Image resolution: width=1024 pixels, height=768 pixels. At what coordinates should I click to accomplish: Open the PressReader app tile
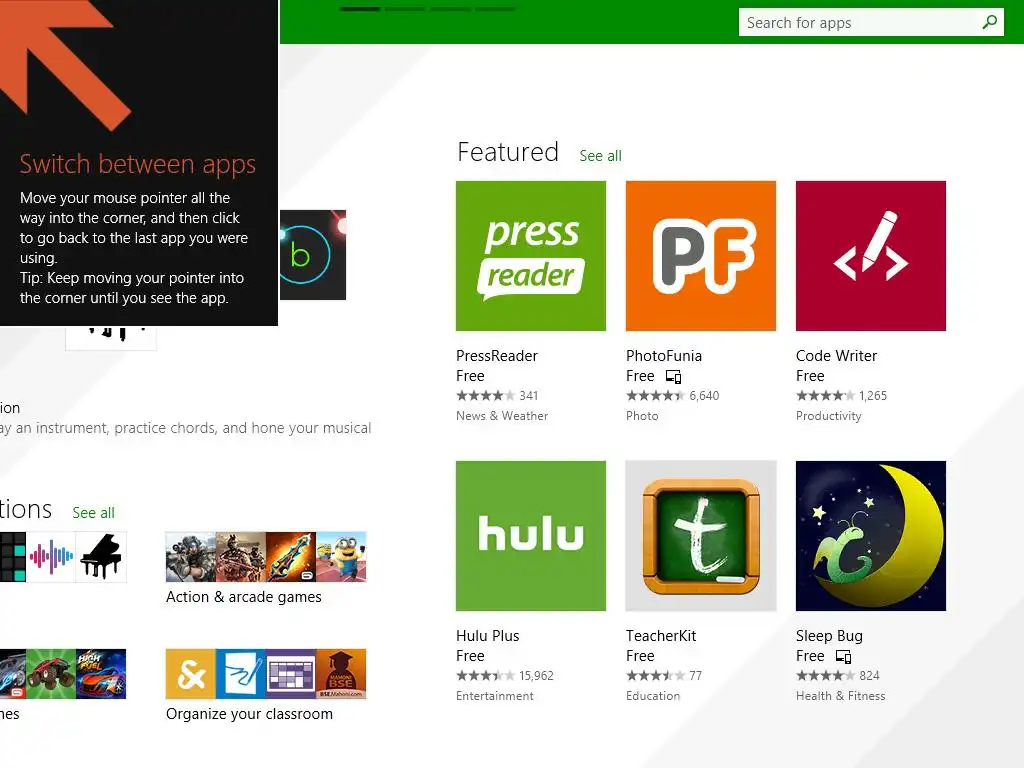point(530,256)
